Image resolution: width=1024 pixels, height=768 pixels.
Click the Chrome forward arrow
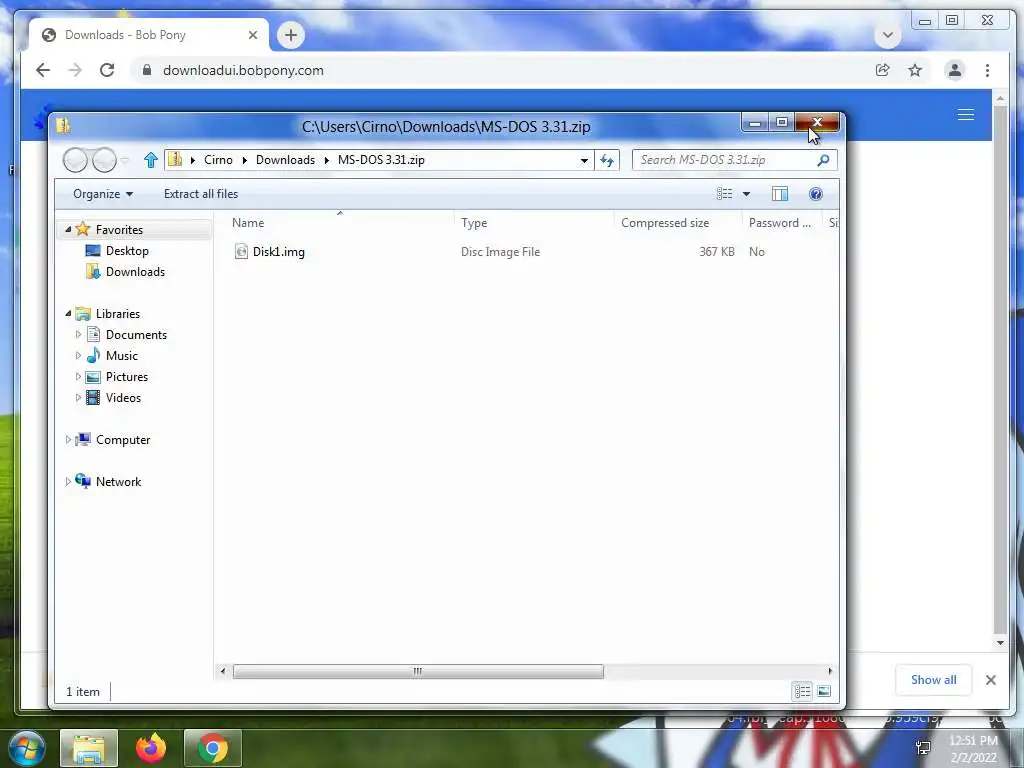[x=75, y=70]
